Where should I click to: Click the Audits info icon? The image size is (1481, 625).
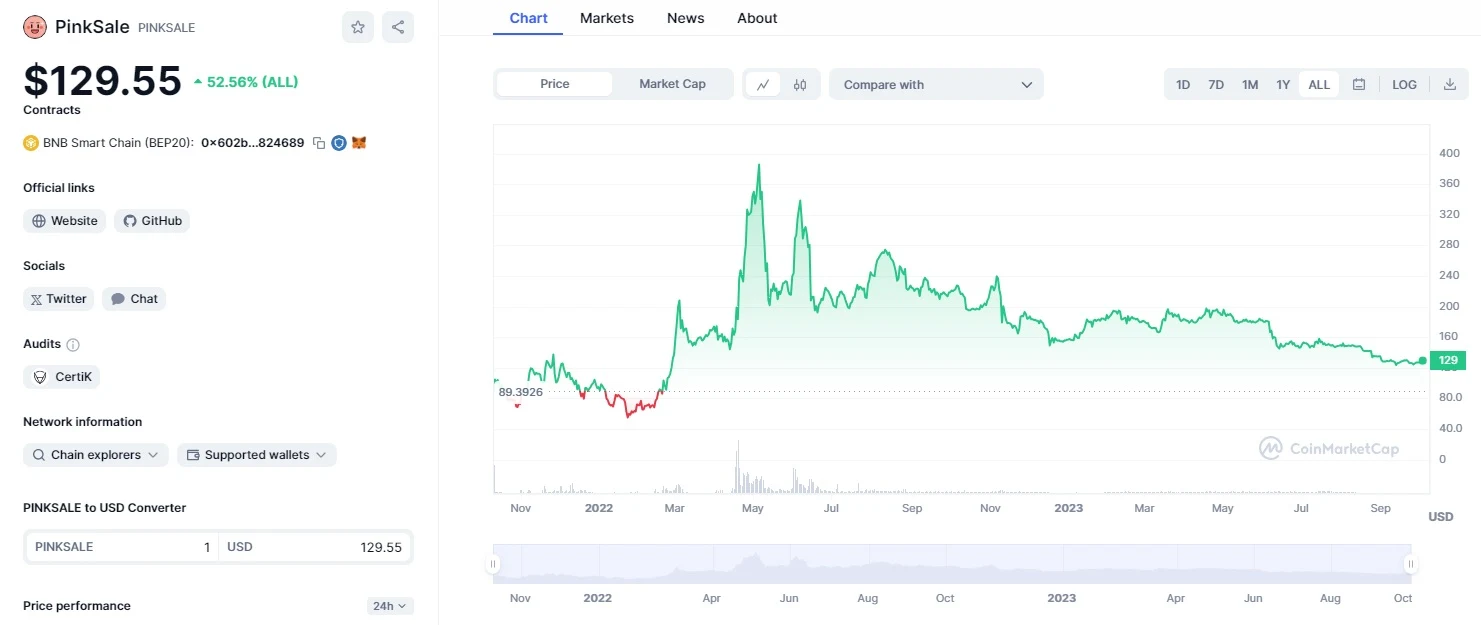(x=73, y=344)
